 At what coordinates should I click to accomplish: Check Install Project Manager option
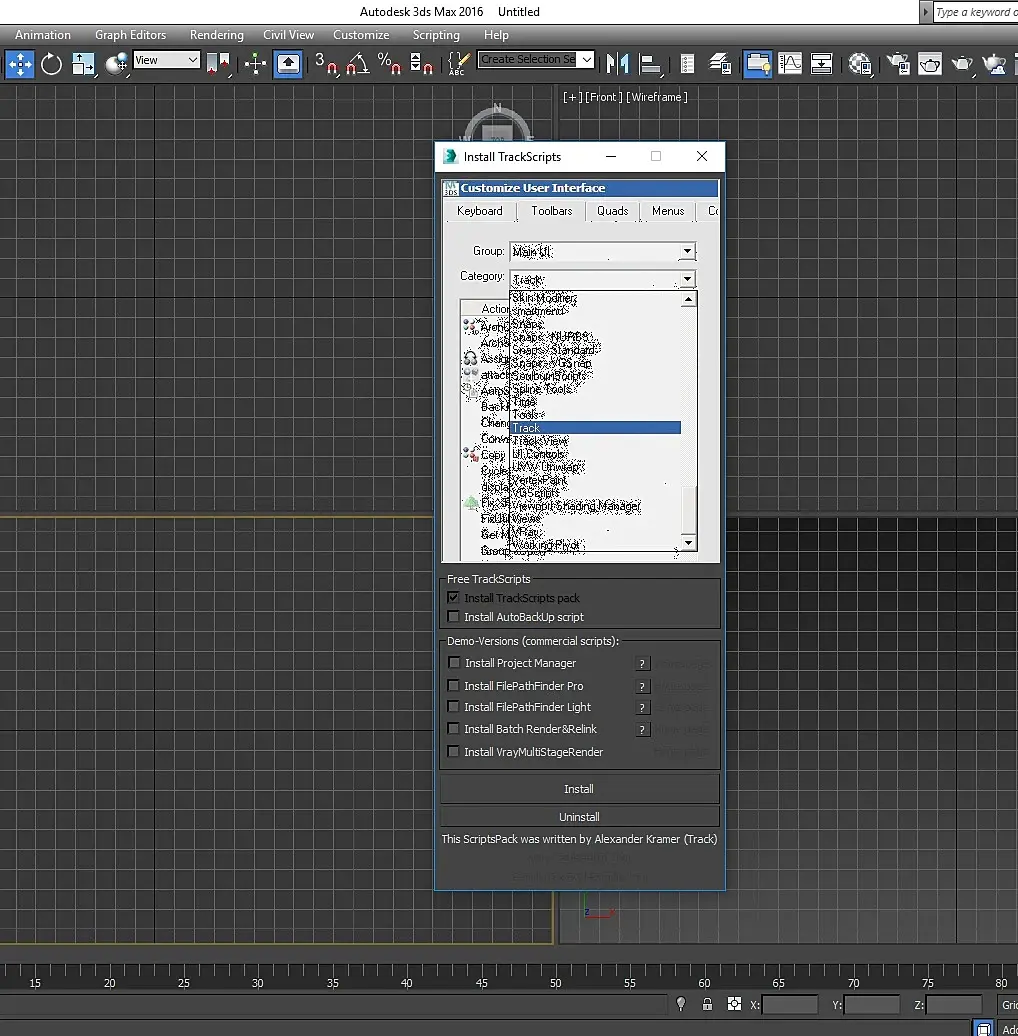click(x=454, y=663)
